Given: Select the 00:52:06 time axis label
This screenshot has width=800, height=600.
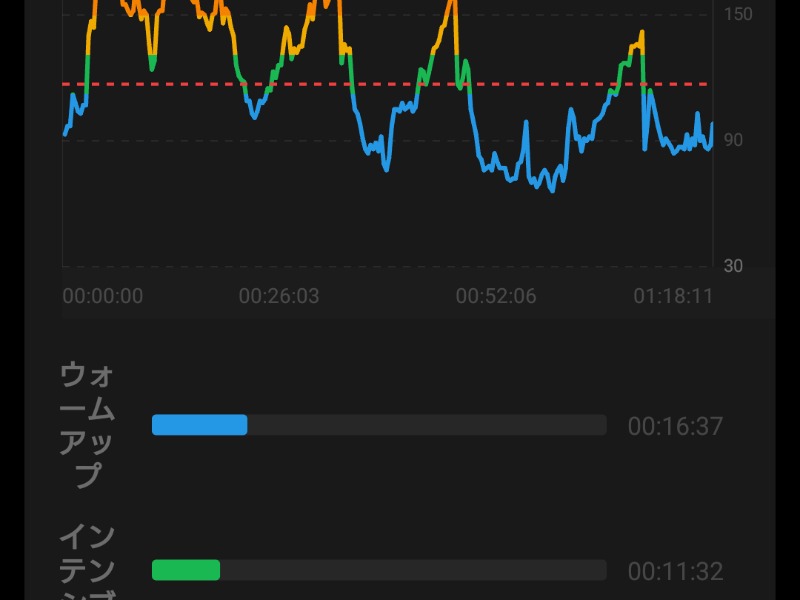Looking at the screenshot, I should pos(495,296).
